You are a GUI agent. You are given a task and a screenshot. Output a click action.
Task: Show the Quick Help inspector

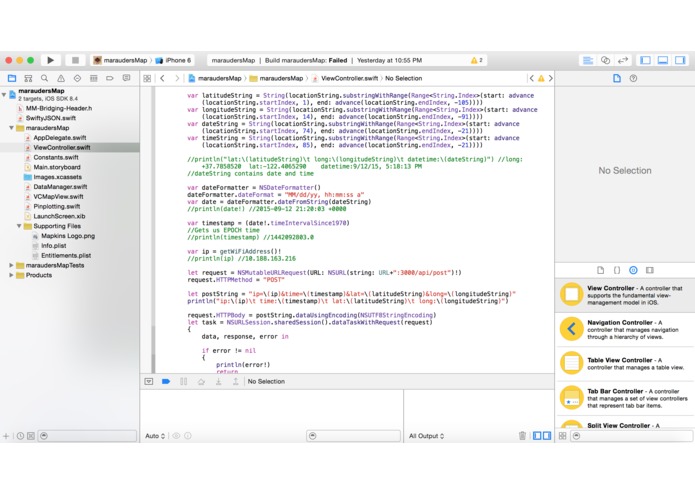click(x=633, y=78)
